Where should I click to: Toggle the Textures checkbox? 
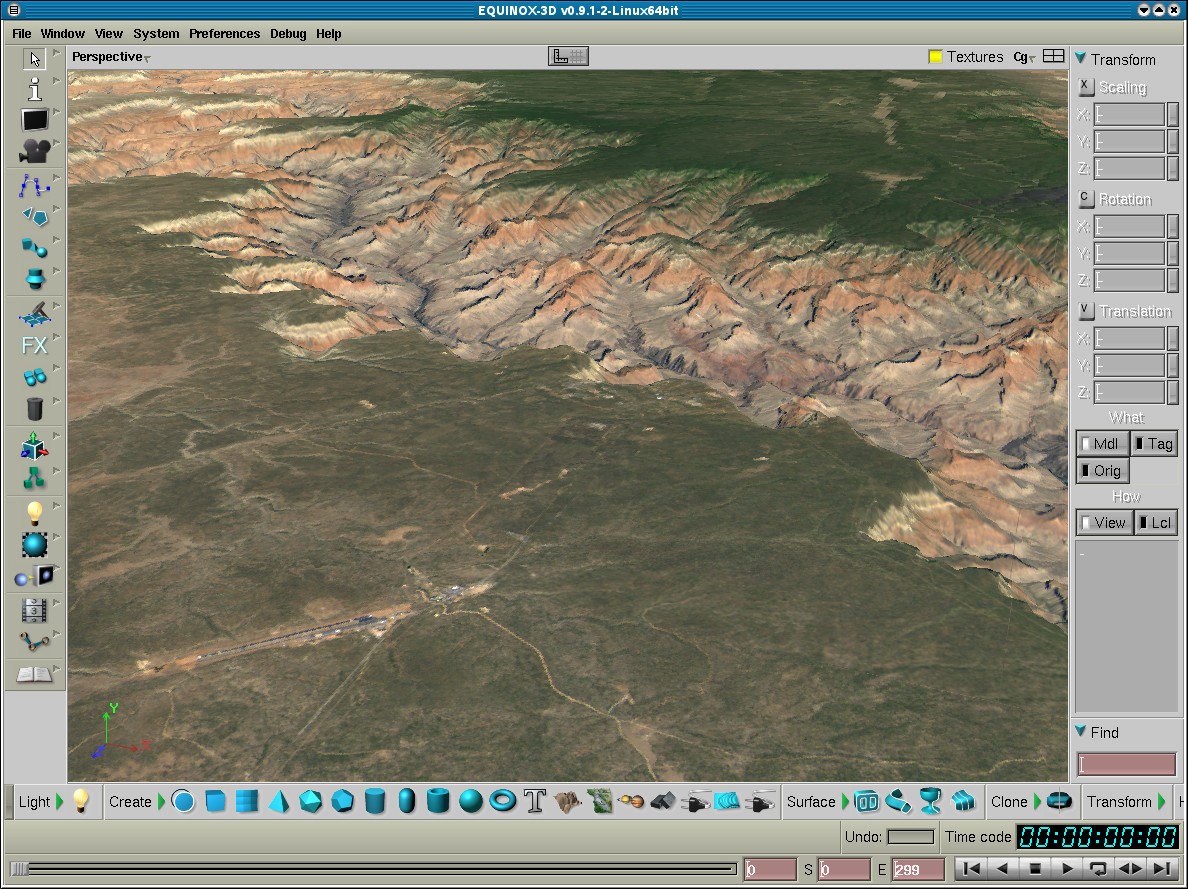[x=936, y=57]
